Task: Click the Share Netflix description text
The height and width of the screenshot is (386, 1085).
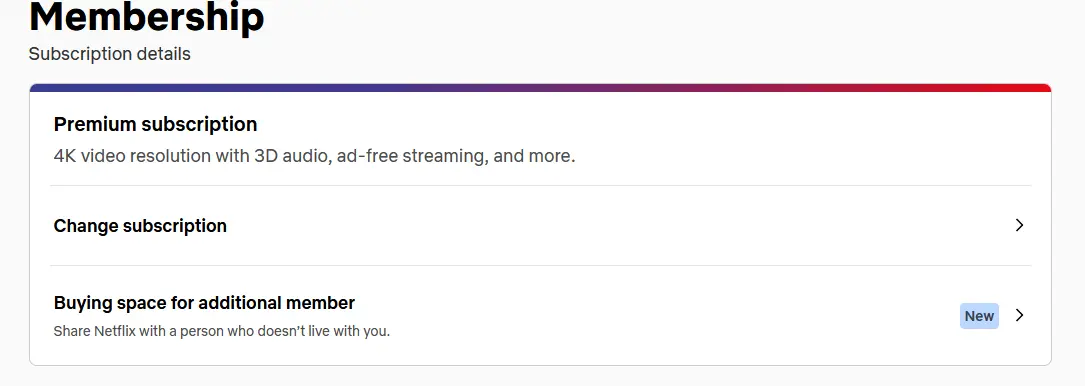Action: click(x=221, y=331)
